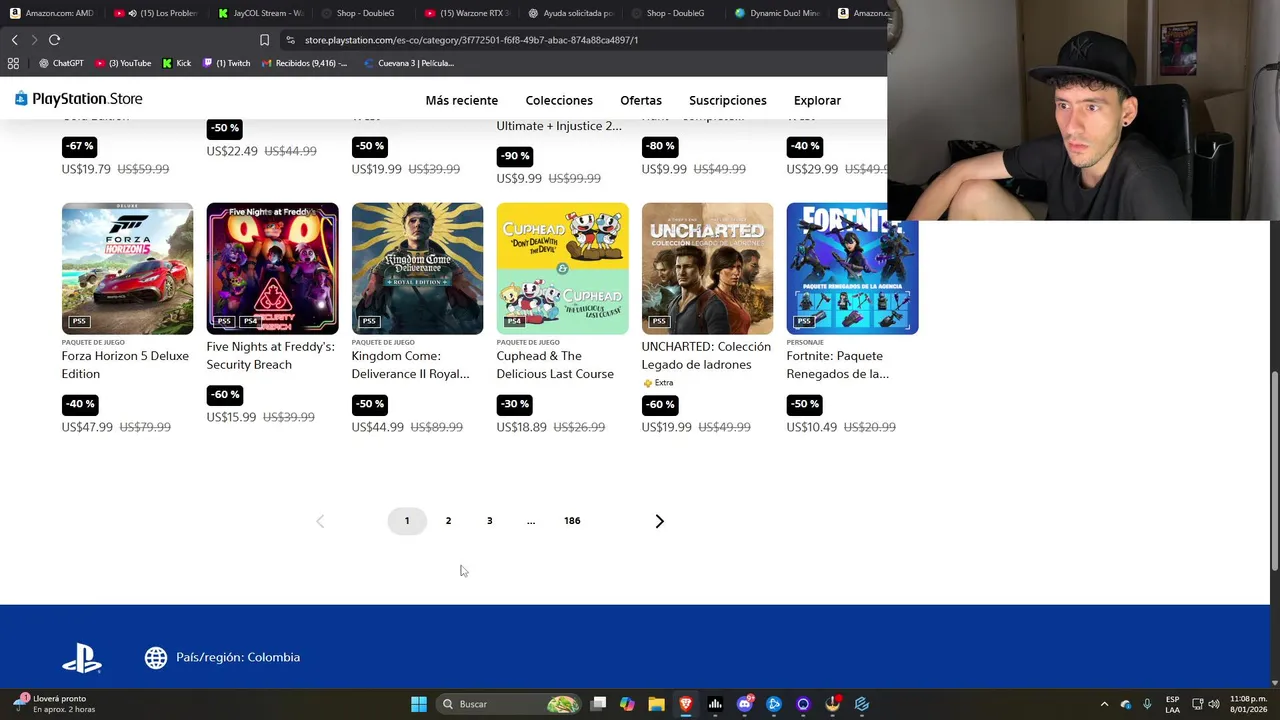Bookmark this page using bookmark icon

[264, 40]
